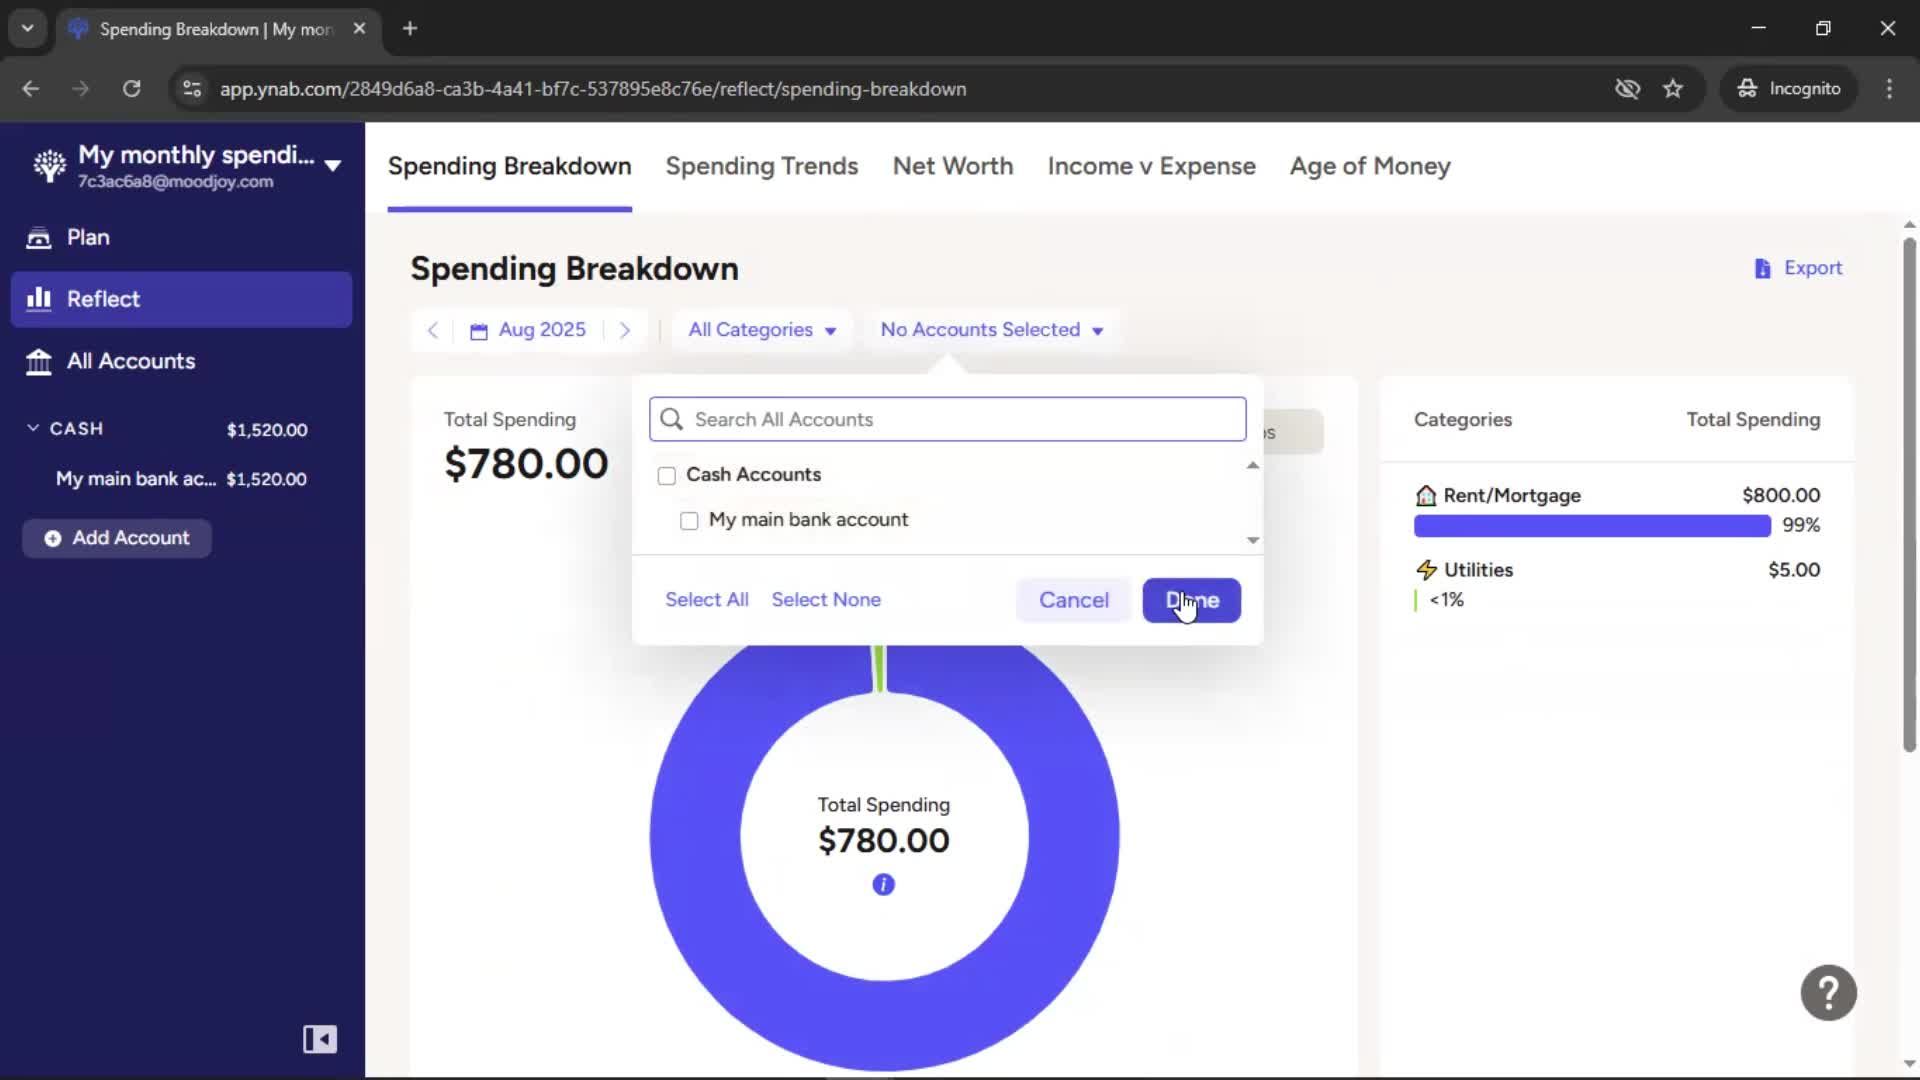Image resolution: width=1920 pixels, height=1080 pixels.
Task: Click the Rent/Mortgage house icon
Action: (1426, 495)
